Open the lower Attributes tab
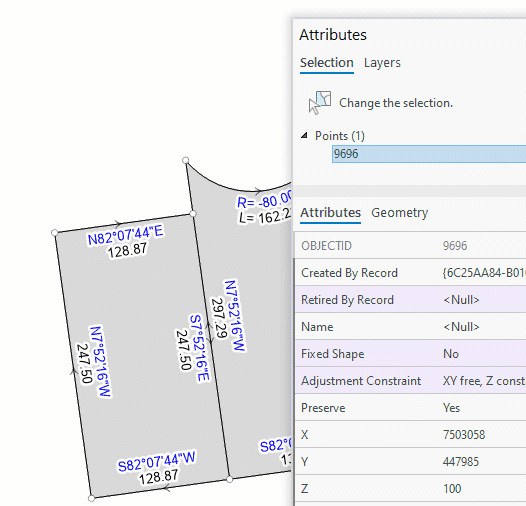The width and height of the screenshot is (526, 506). coord(330,213)
